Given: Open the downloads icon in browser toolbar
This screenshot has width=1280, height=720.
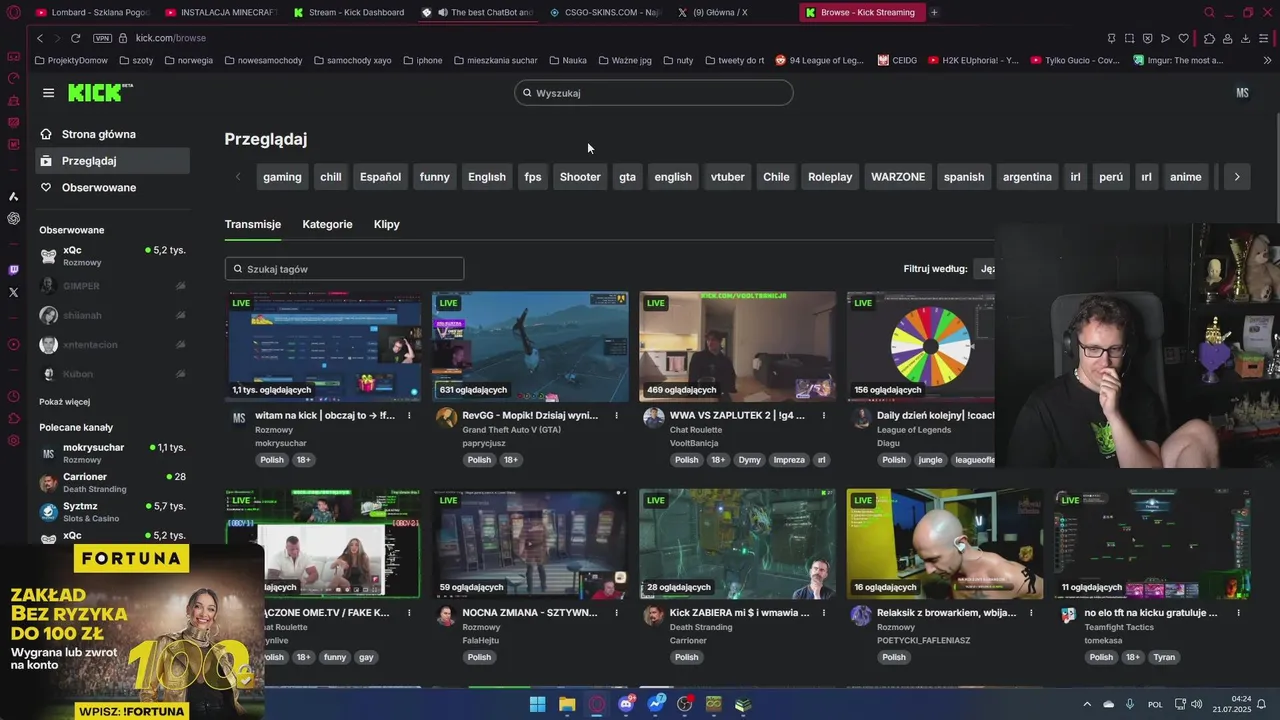Looking at the screenshot, I should [1245, 38].
